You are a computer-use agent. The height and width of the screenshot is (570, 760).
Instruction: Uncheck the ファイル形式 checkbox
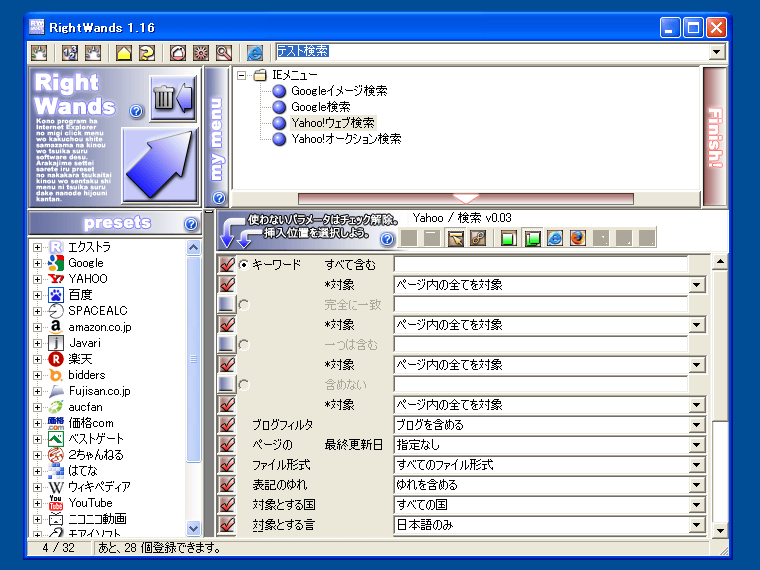pos(226,465)
